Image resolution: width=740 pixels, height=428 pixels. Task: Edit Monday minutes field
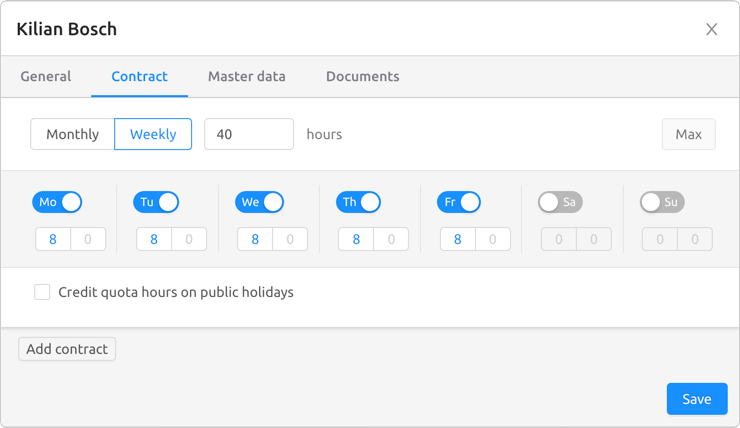coord(88,239)
